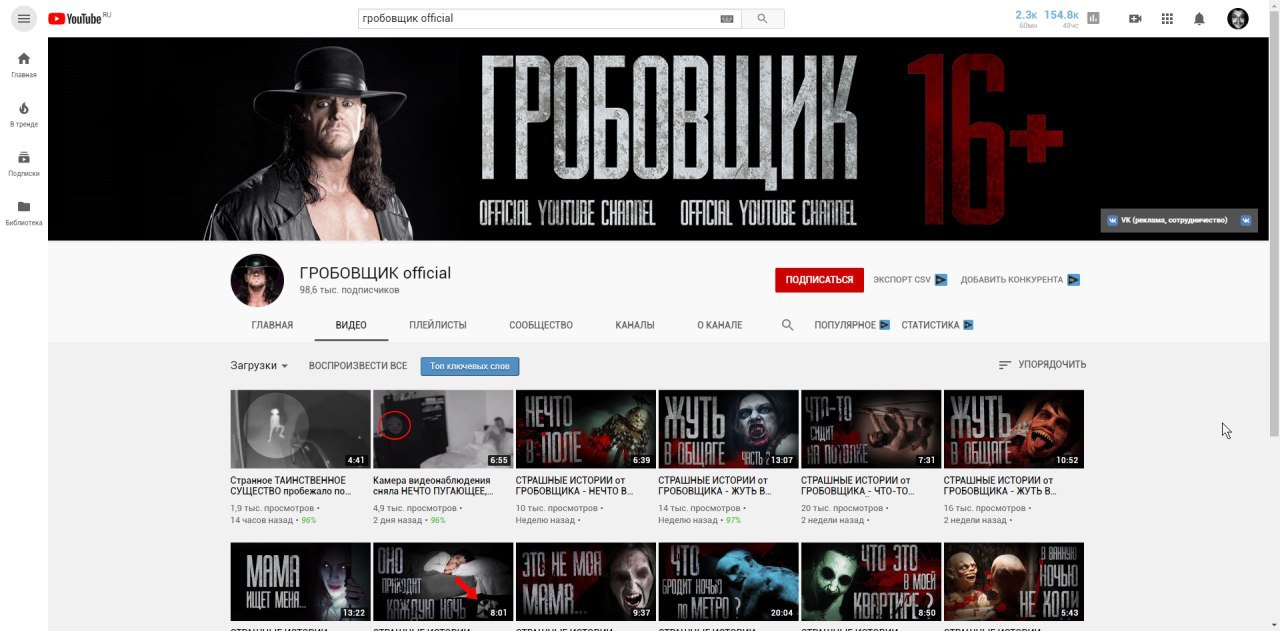Open notifications bell
The image size is (1280, 631).
(x=1199, y=18)
